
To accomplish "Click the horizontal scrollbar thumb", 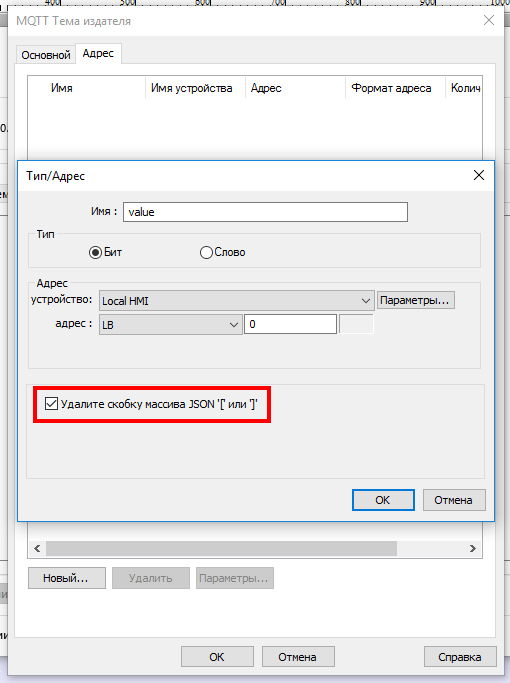I will pyautogui.click(x=221, y=548).
